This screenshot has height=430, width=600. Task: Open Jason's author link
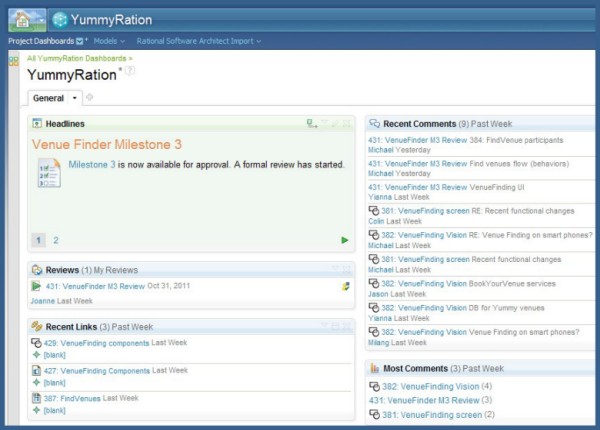378,294
